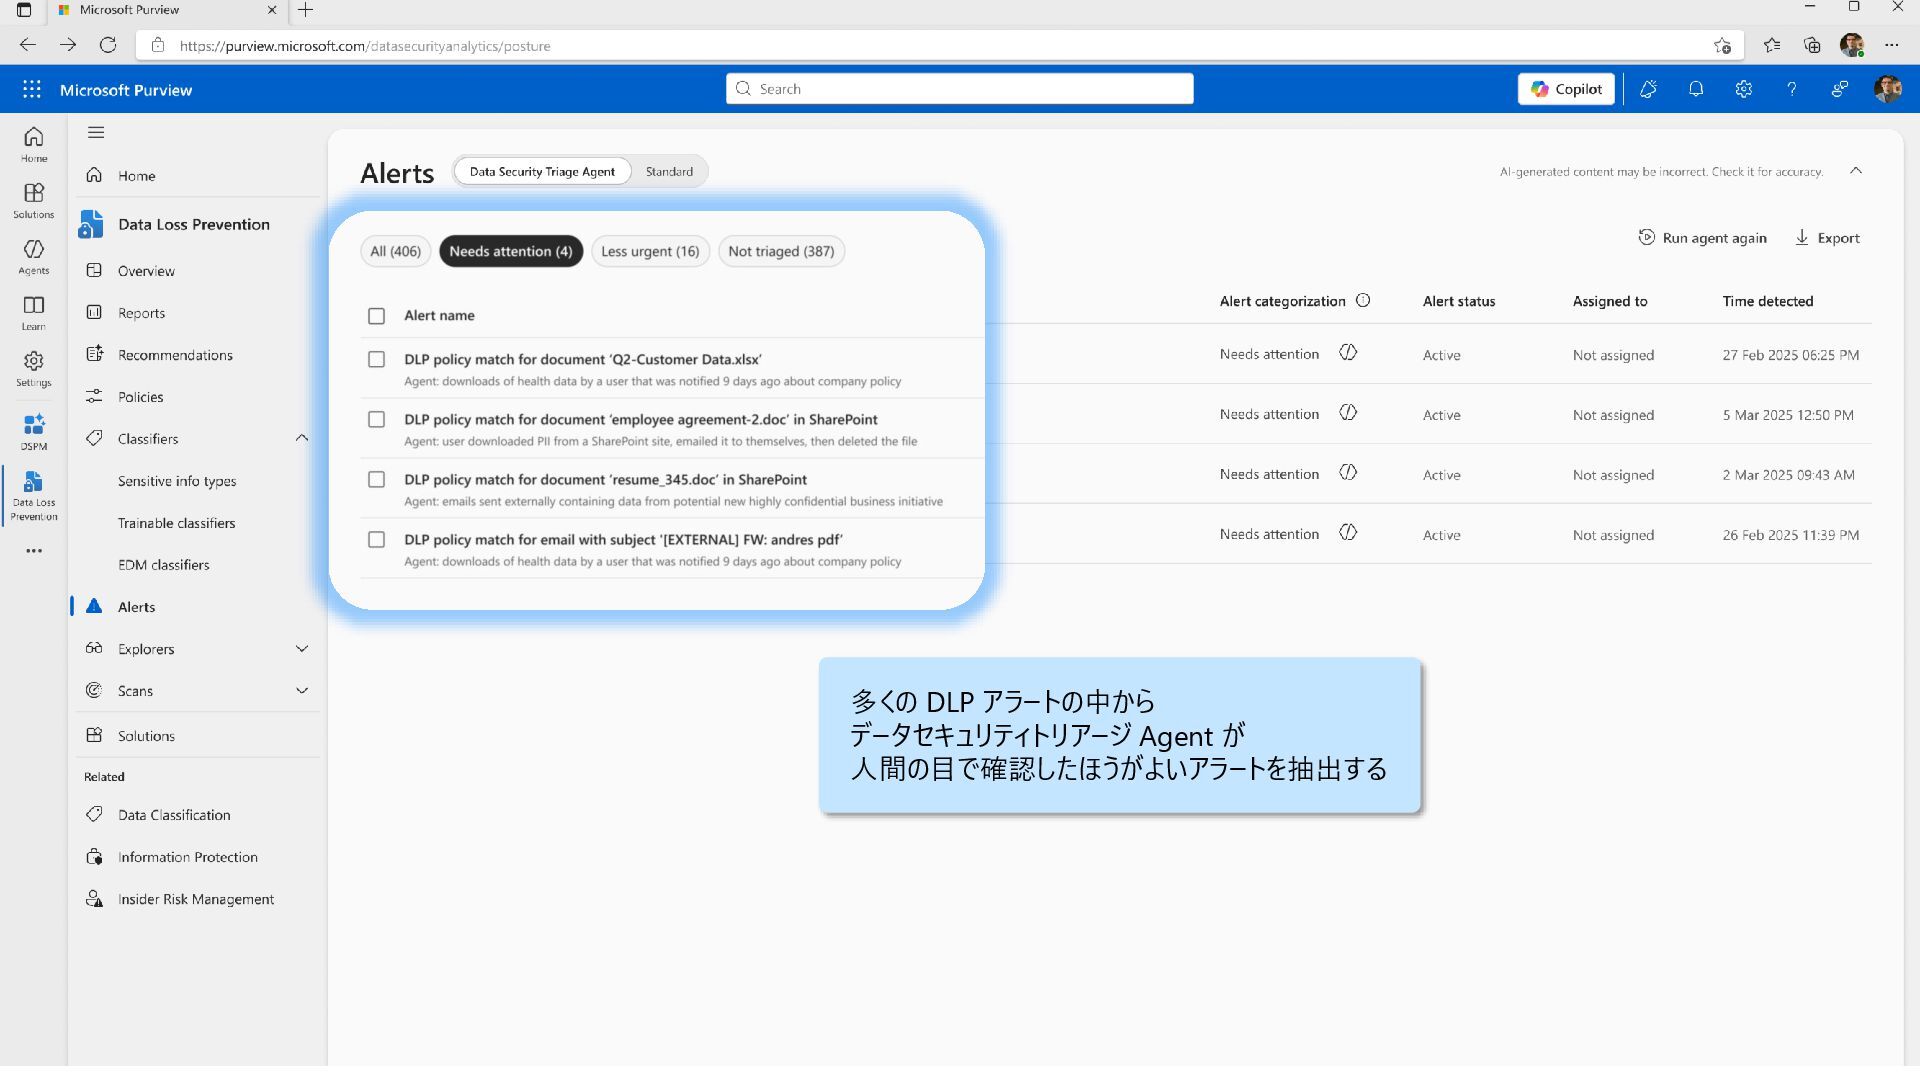
Task: Click the Search input field
Action: point(960,89)
